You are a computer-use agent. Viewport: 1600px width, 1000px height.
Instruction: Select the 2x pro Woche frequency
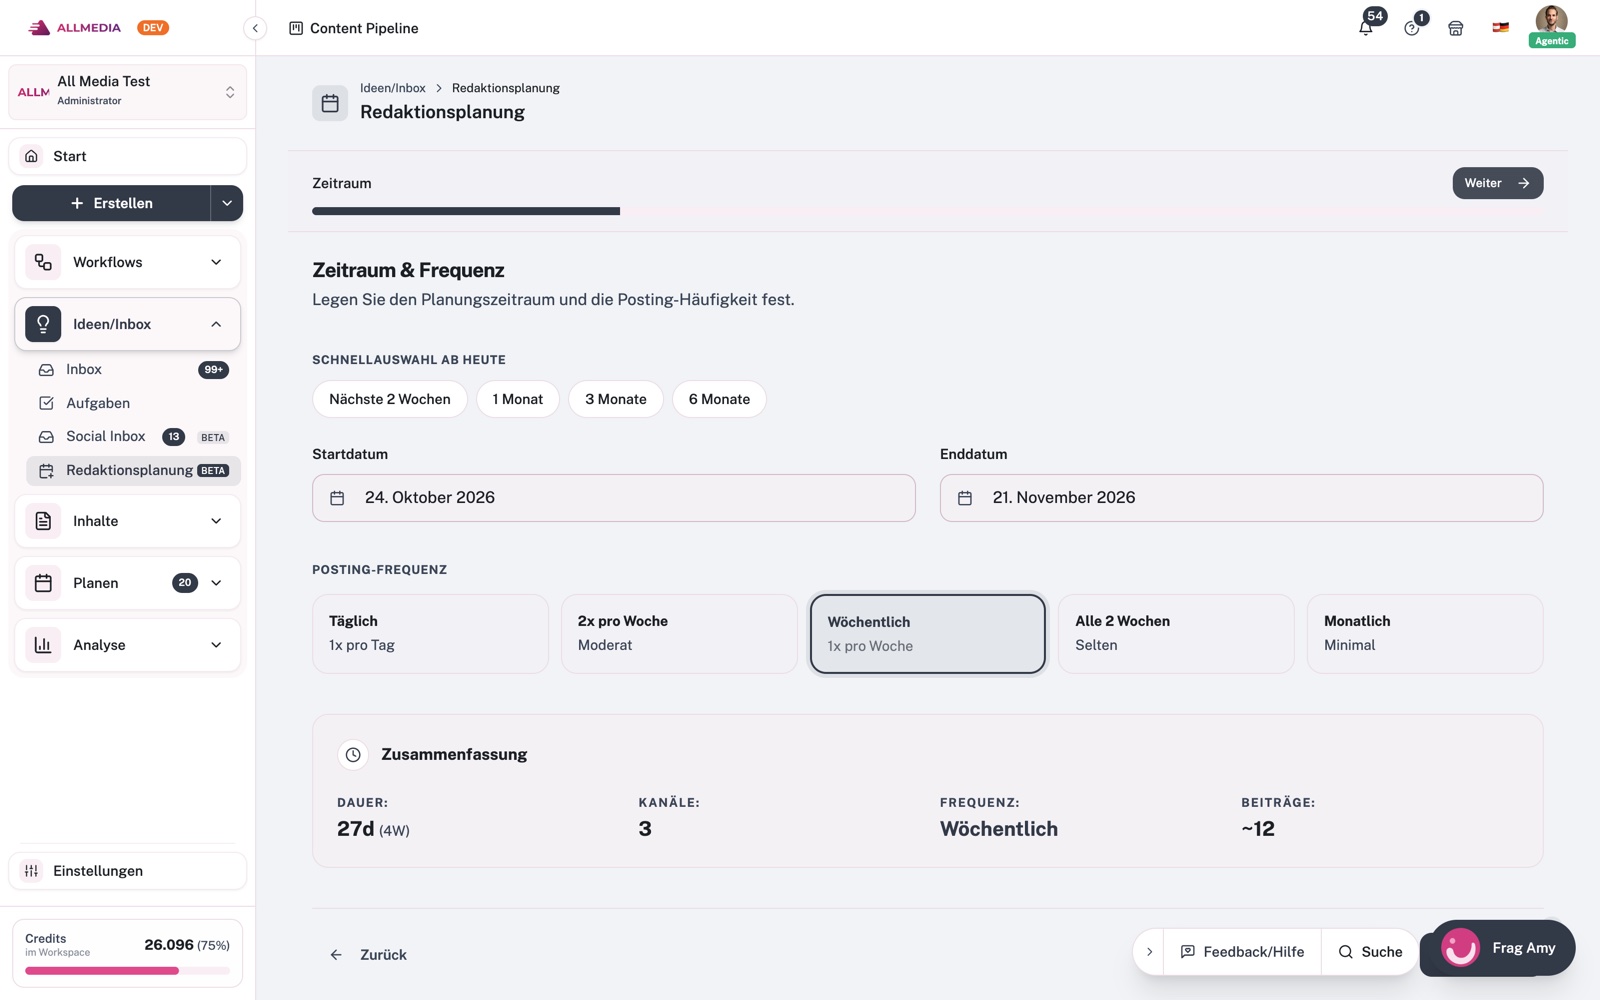pyautogui.click(x=679, y=634)
